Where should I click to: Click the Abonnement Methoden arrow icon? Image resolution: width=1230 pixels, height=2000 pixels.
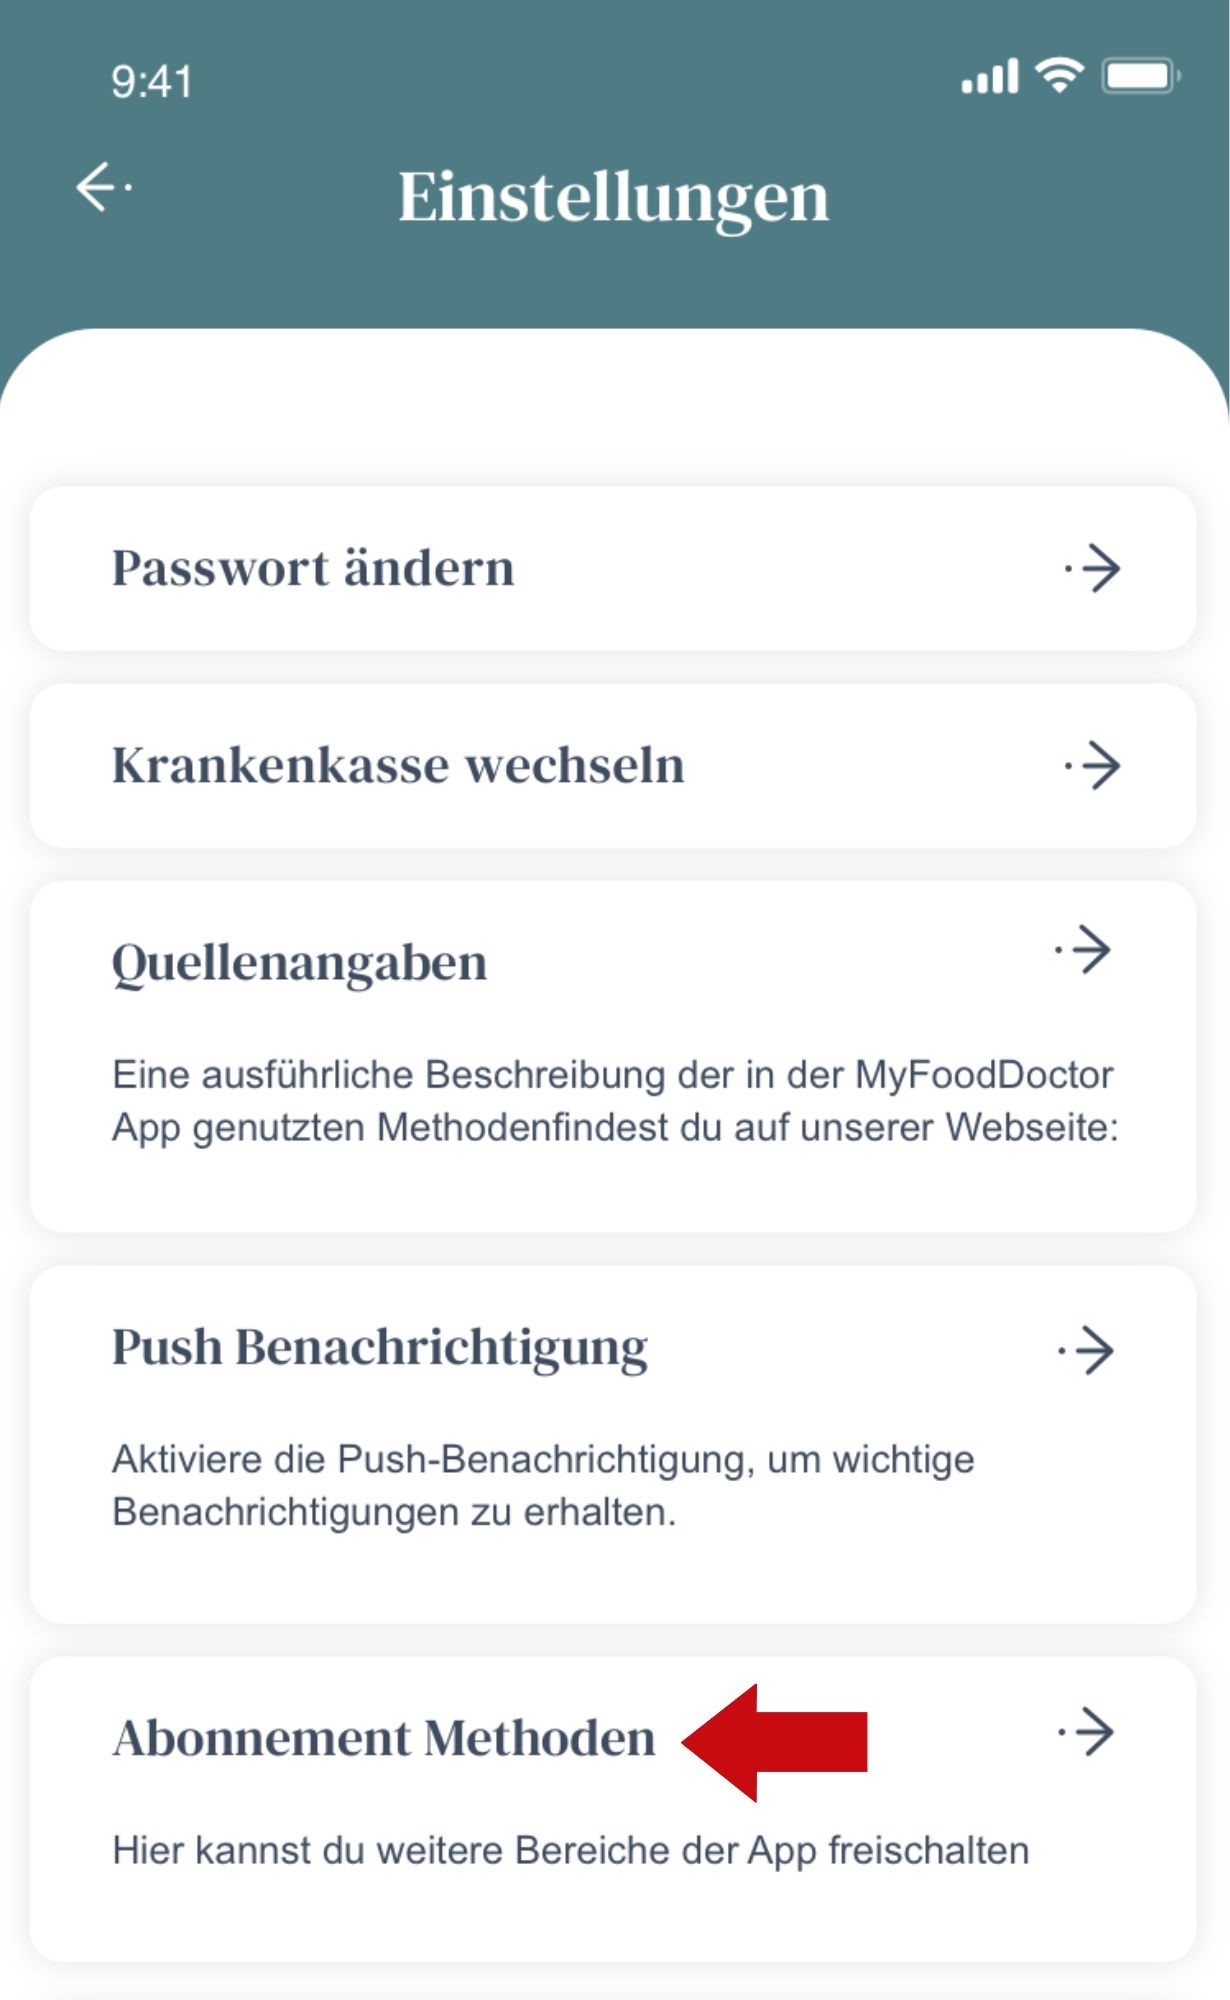point(1087,1732)
